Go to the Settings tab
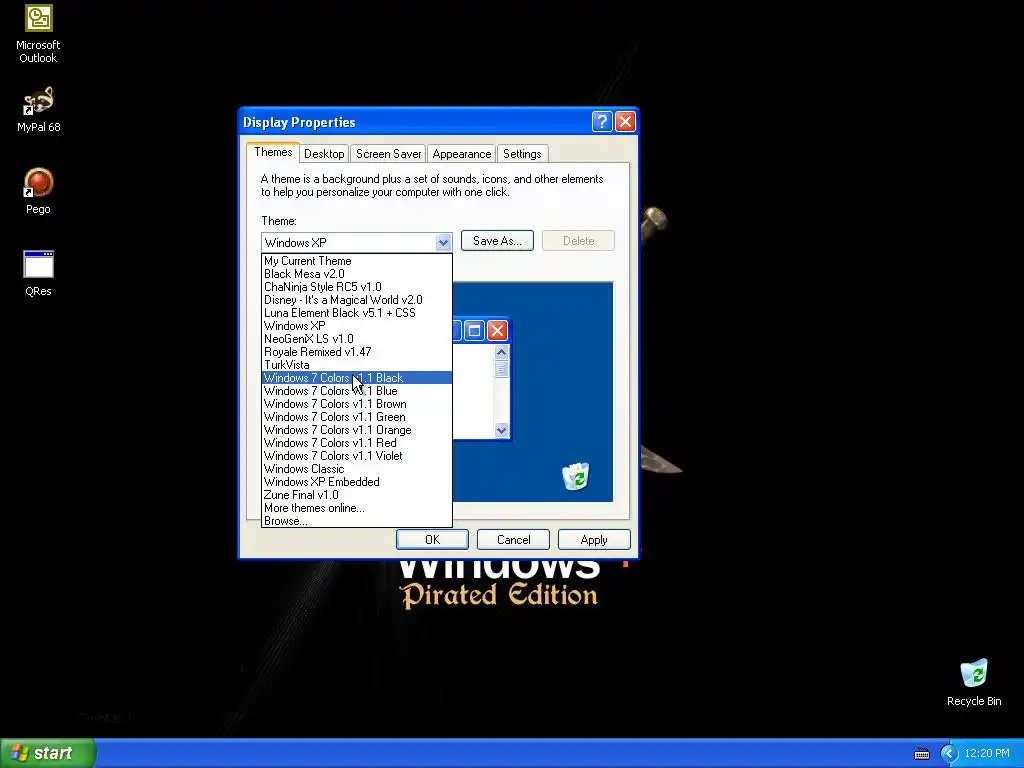The height and width of the screenshot is (768, 1024). (522, 154)
